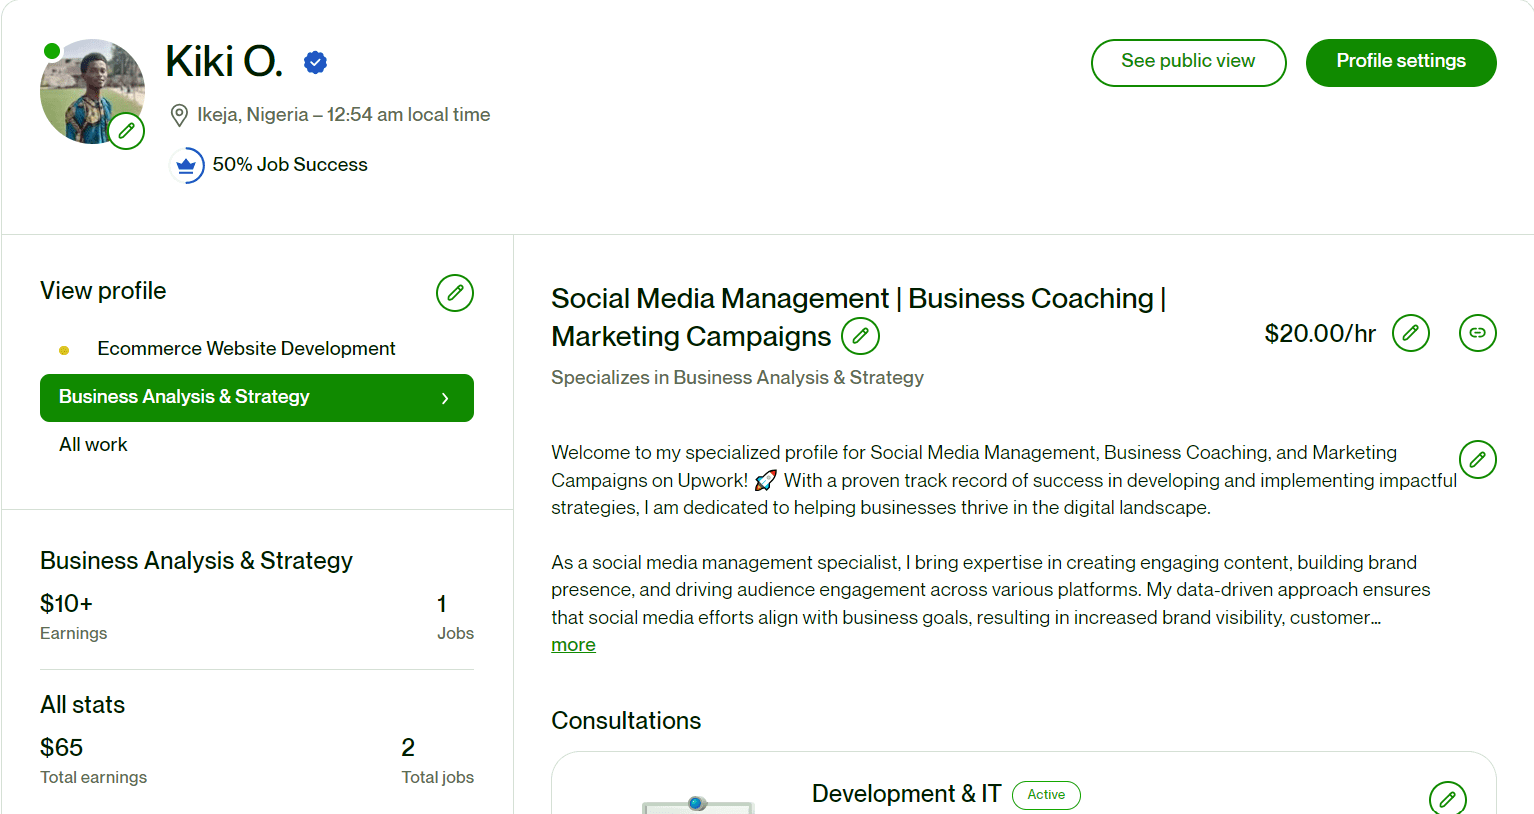The height and width of the screenshot is (814, 1534).
Task: Edit the $20.00/hr hourly rate
Action: pos(1410,333)
